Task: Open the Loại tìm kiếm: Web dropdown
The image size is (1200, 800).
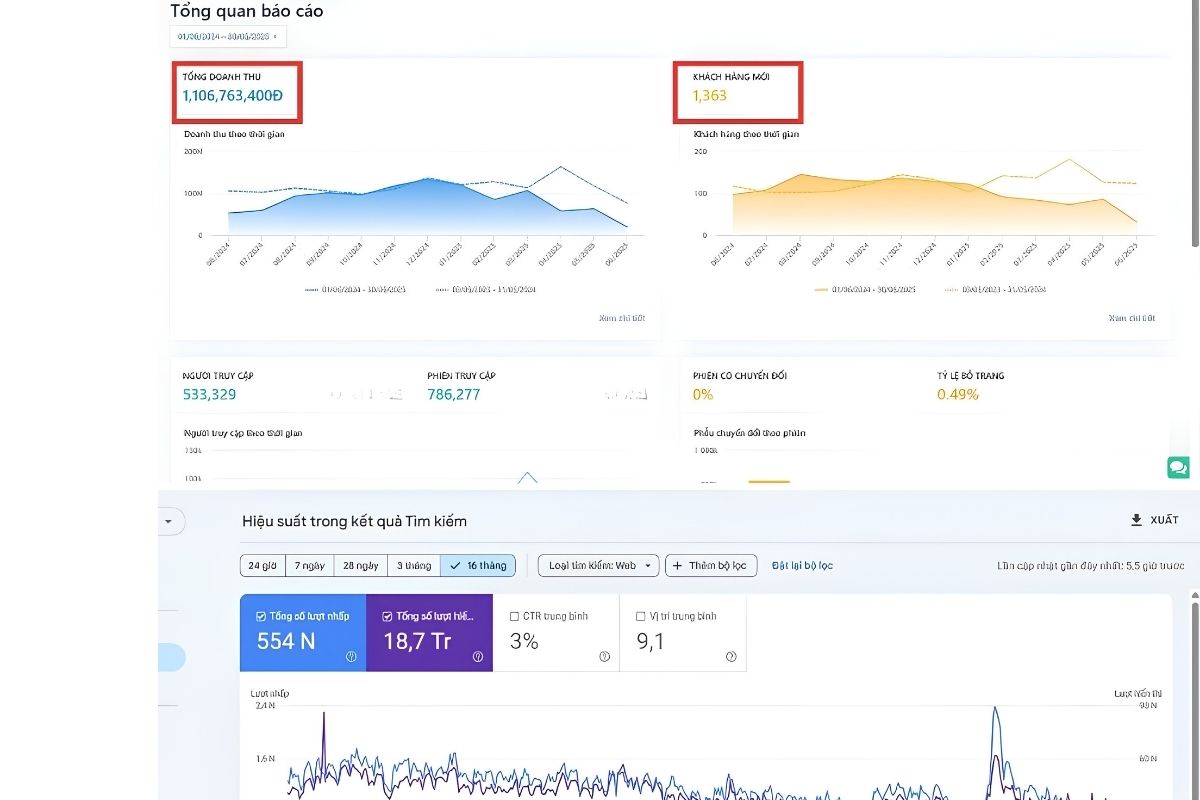Action: 599,566
